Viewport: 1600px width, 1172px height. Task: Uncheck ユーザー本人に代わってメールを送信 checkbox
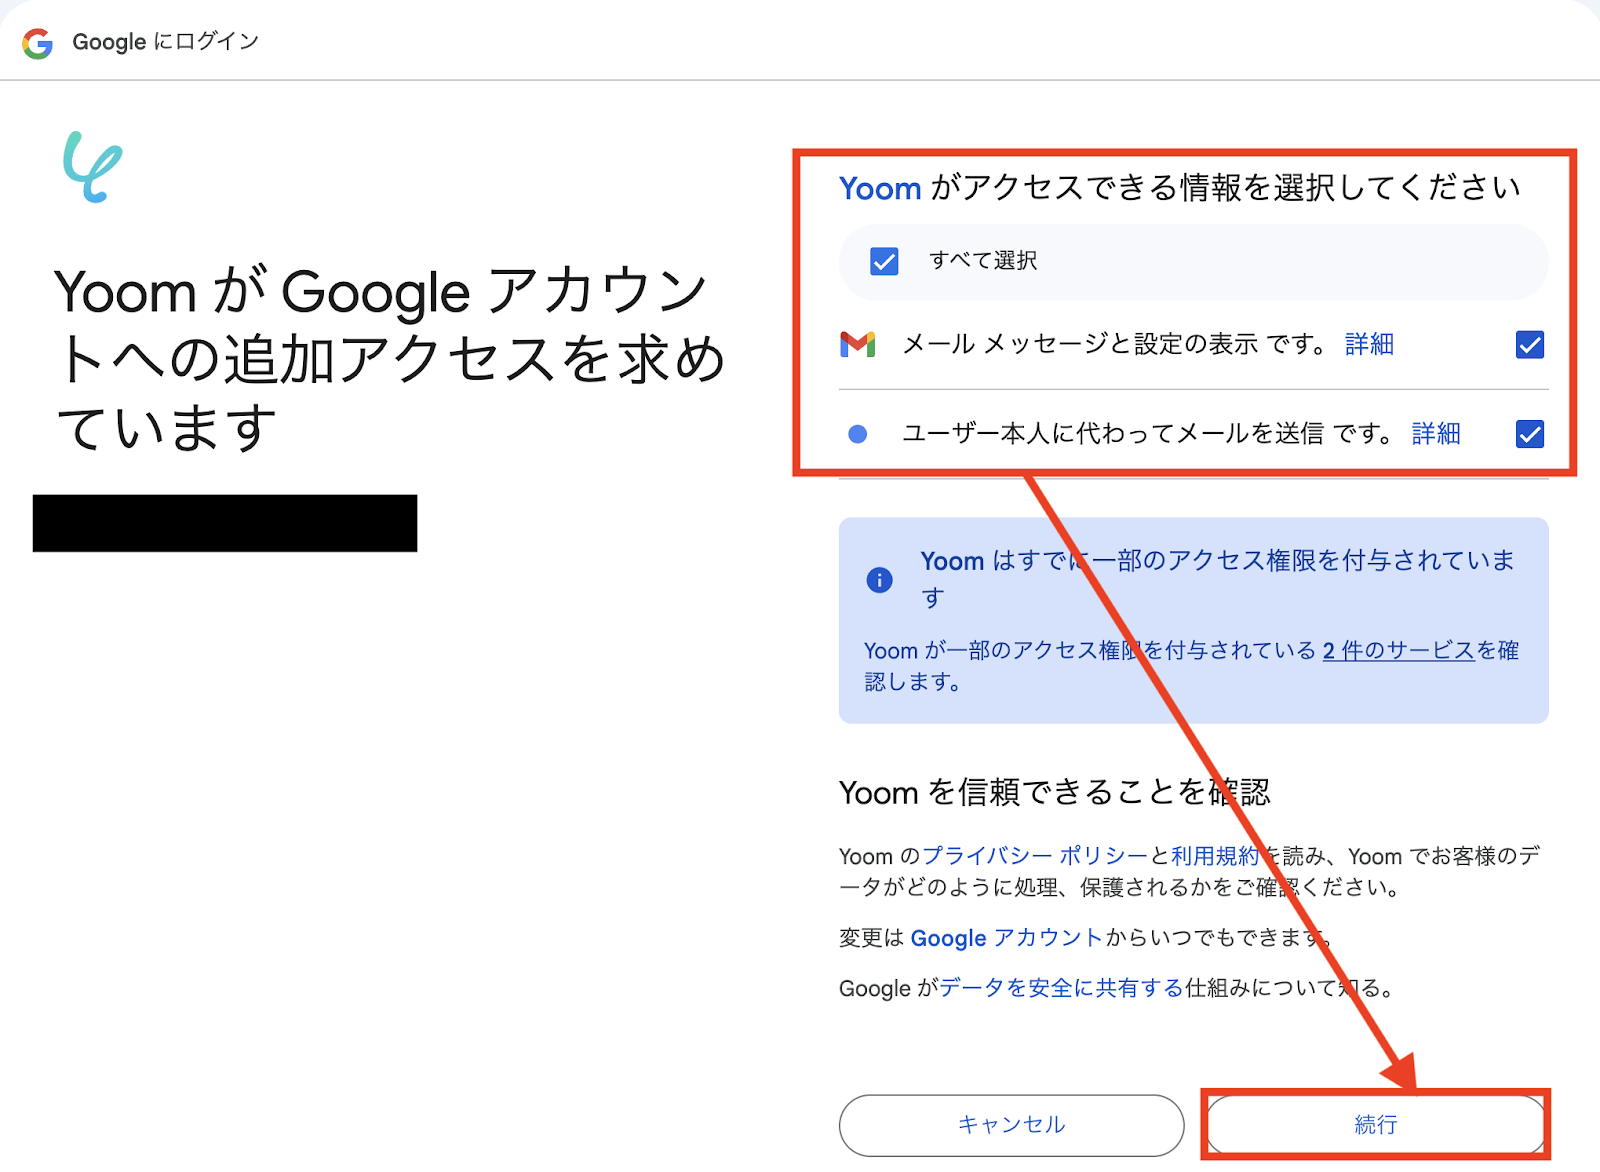pos(1530,434)
